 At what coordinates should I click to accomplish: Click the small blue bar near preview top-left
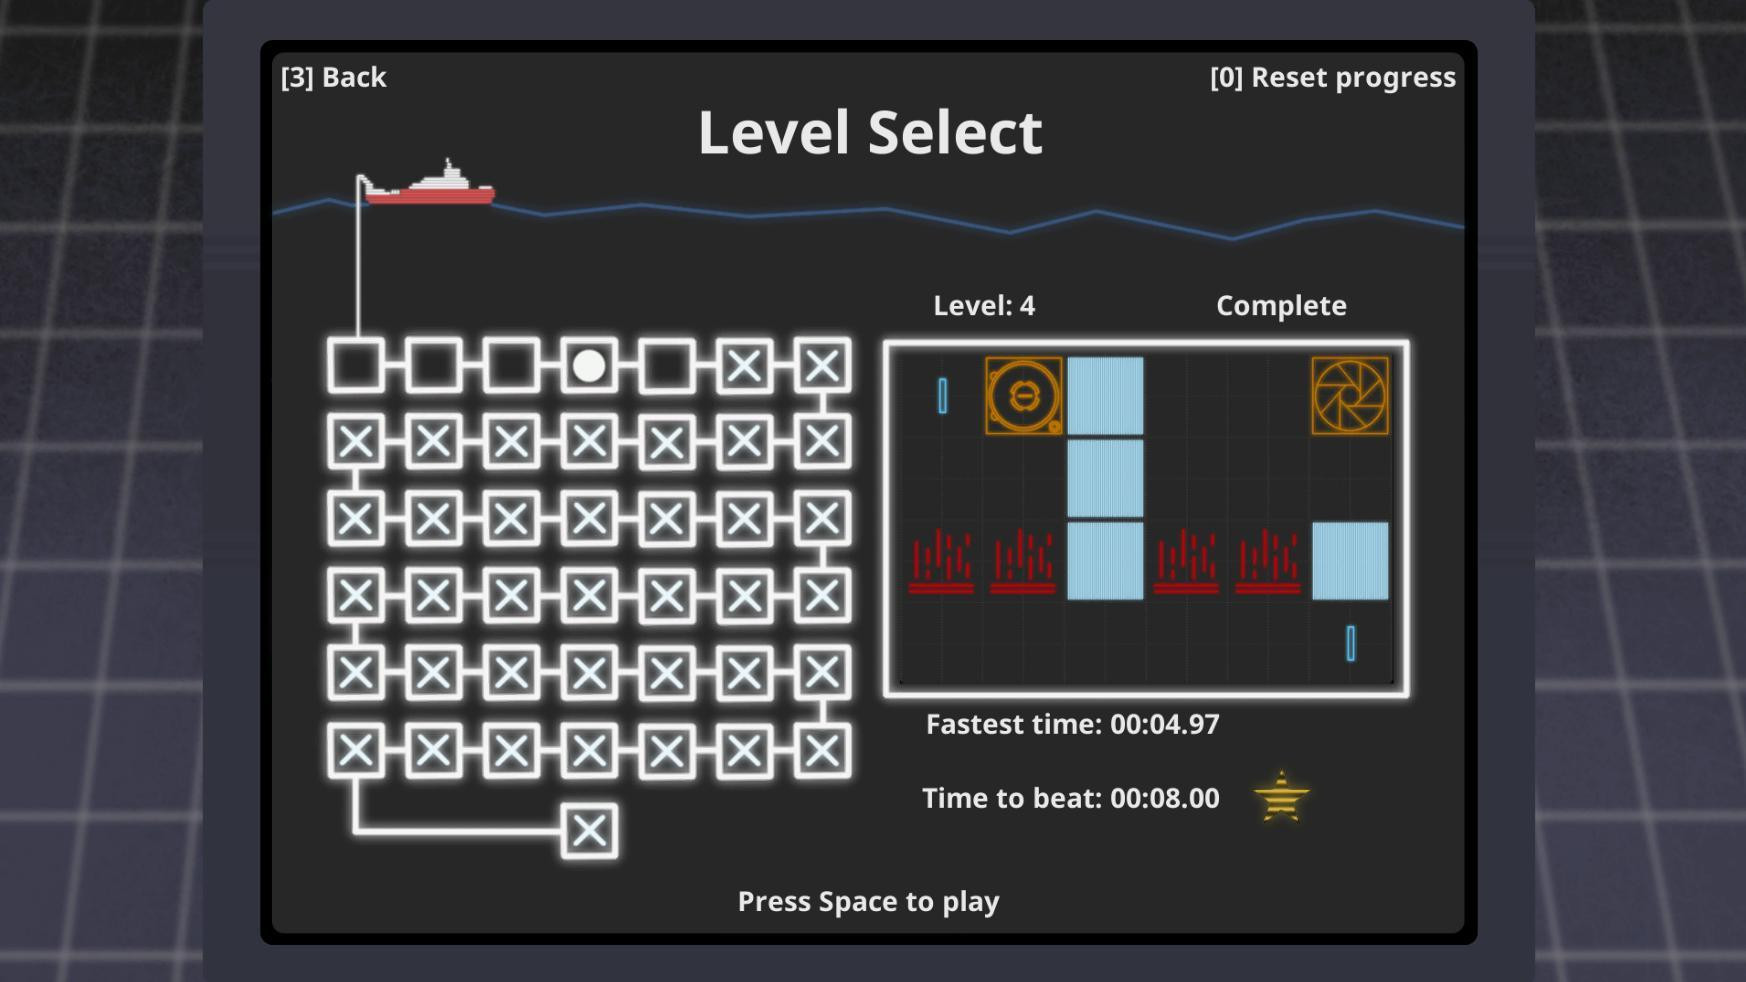click(942, 396)
